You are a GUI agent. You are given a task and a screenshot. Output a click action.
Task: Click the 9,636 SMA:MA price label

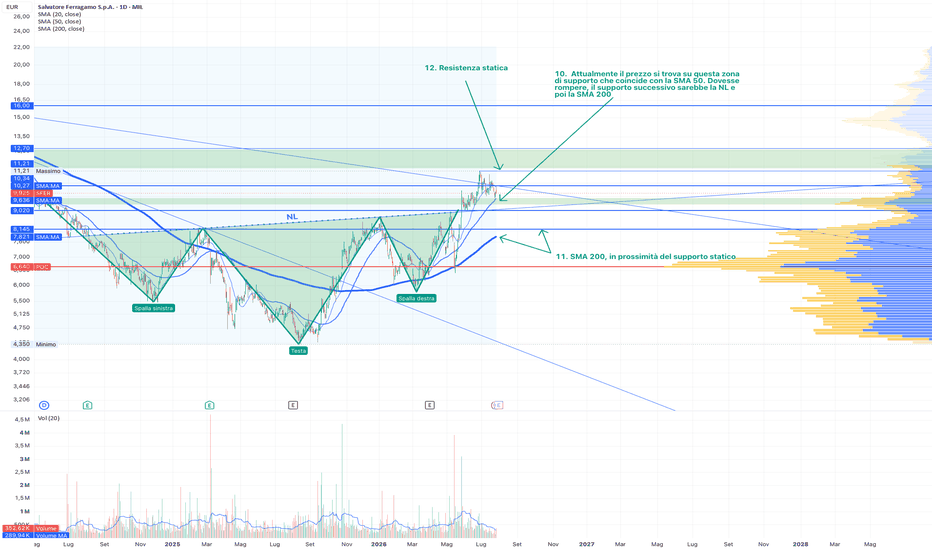coord(36,200)
